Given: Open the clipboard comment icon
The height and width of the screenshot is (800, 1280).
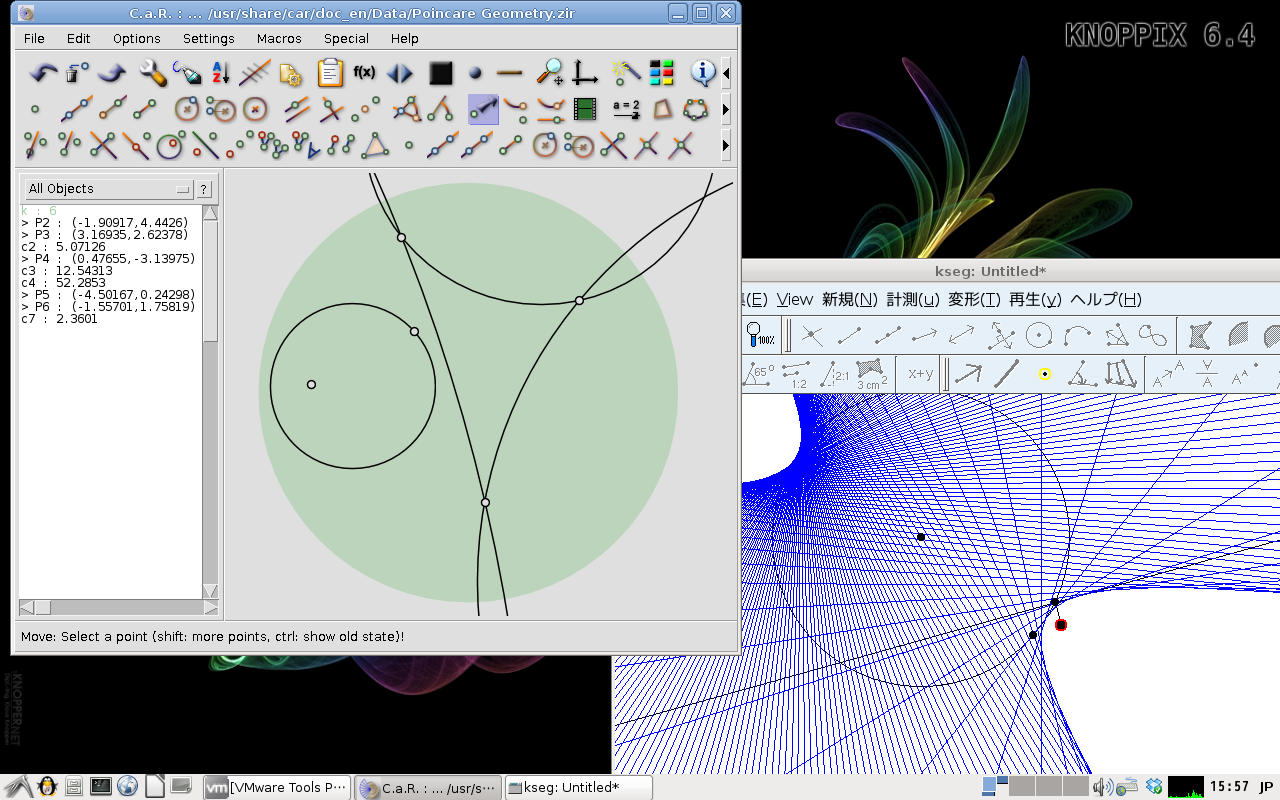Looking at the screenshot, I should [x=329, y=73].
